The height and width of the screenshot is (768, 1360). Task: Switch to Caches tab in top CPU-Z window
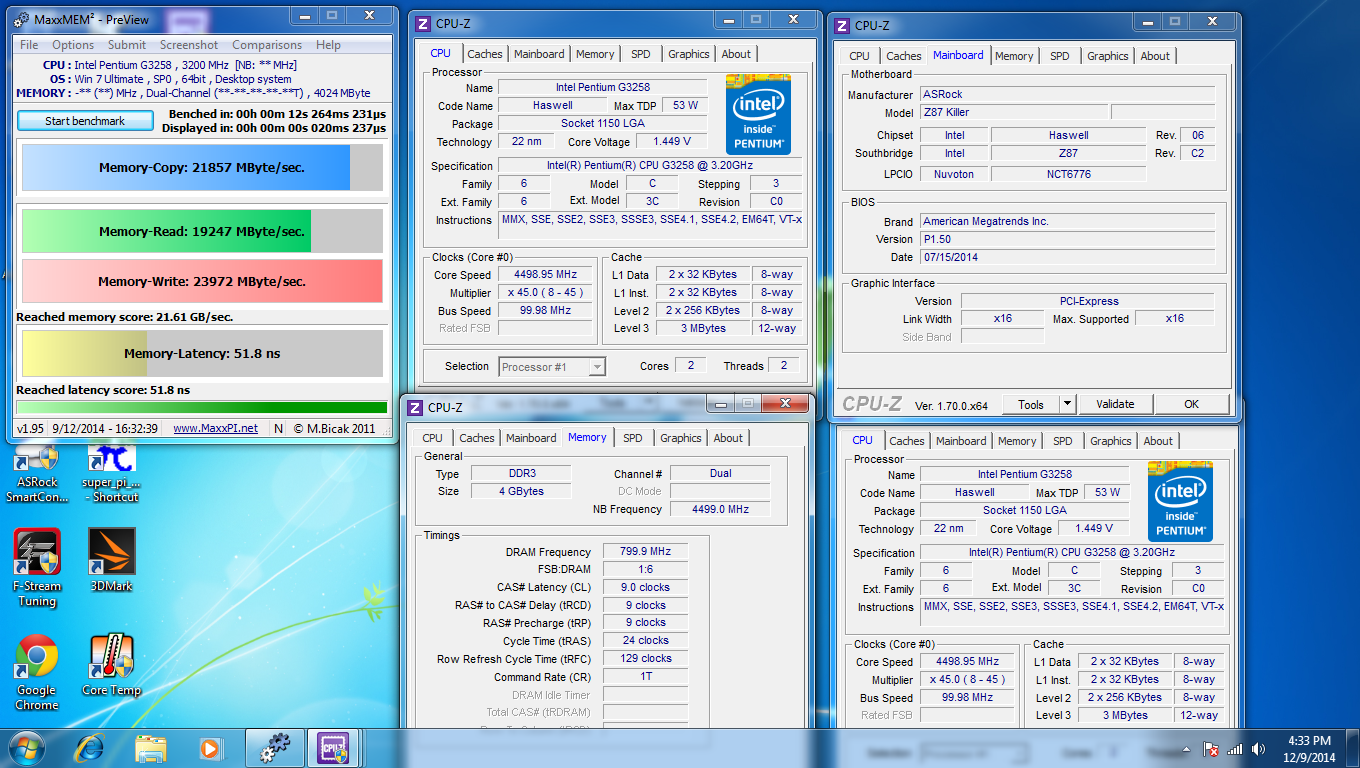485,54
